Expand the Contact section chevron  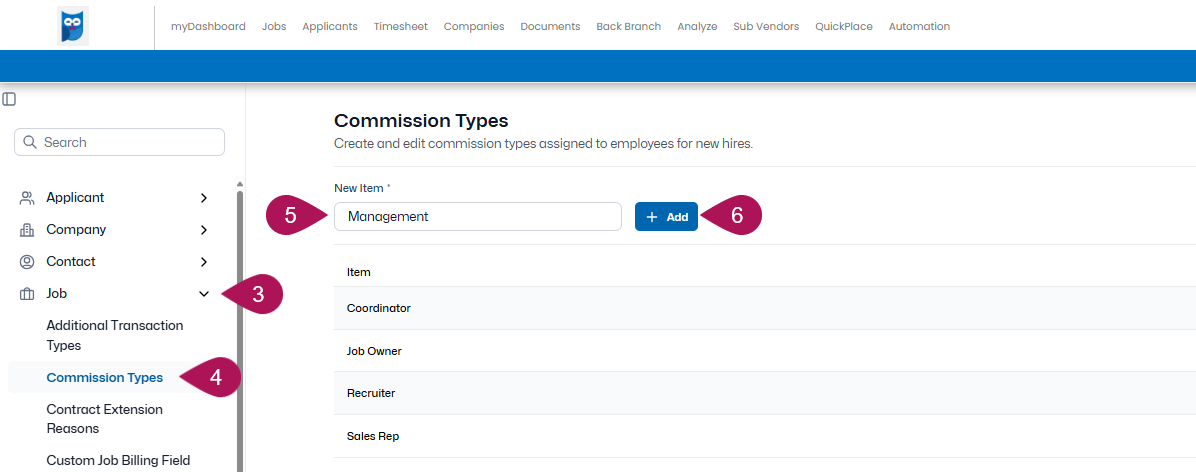pos(204,262)
